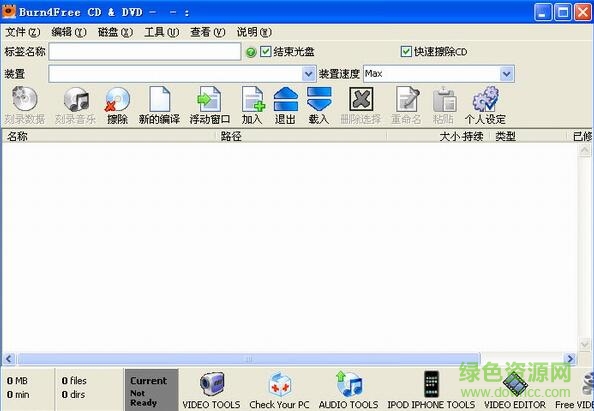Open the 文件 menu
This screenshot has width=594, height=411.
[23, 32]
